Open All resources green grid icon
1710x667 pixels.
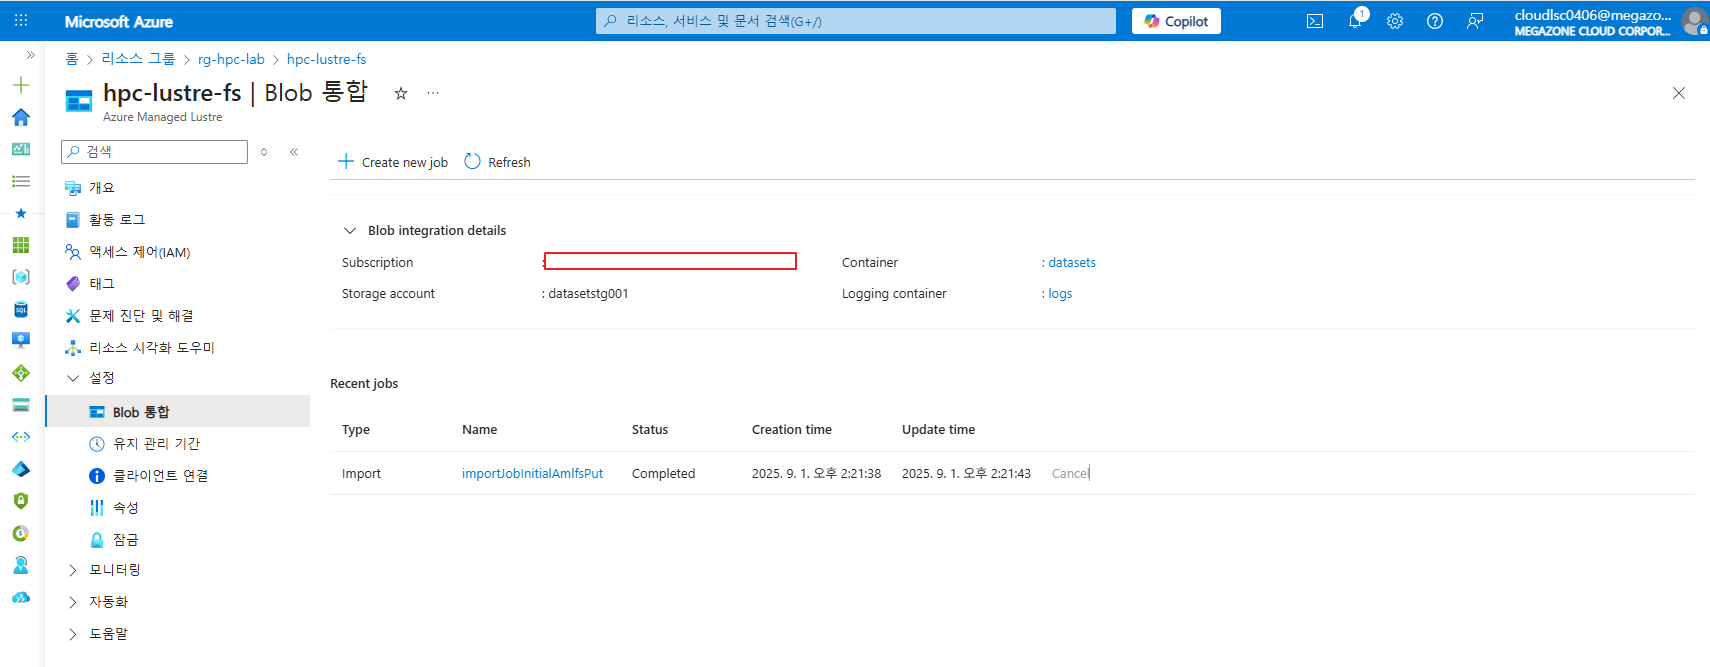tap(21, 245)
